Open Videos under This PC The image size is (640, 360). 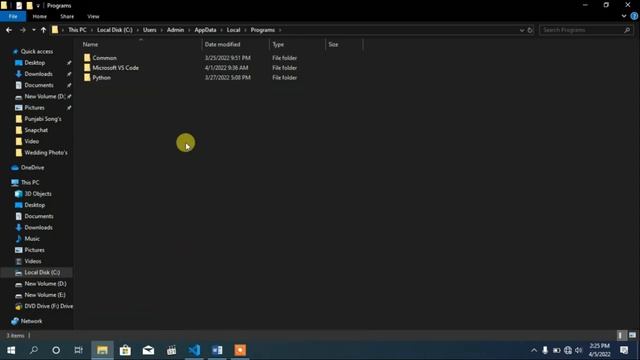[33, 261]
